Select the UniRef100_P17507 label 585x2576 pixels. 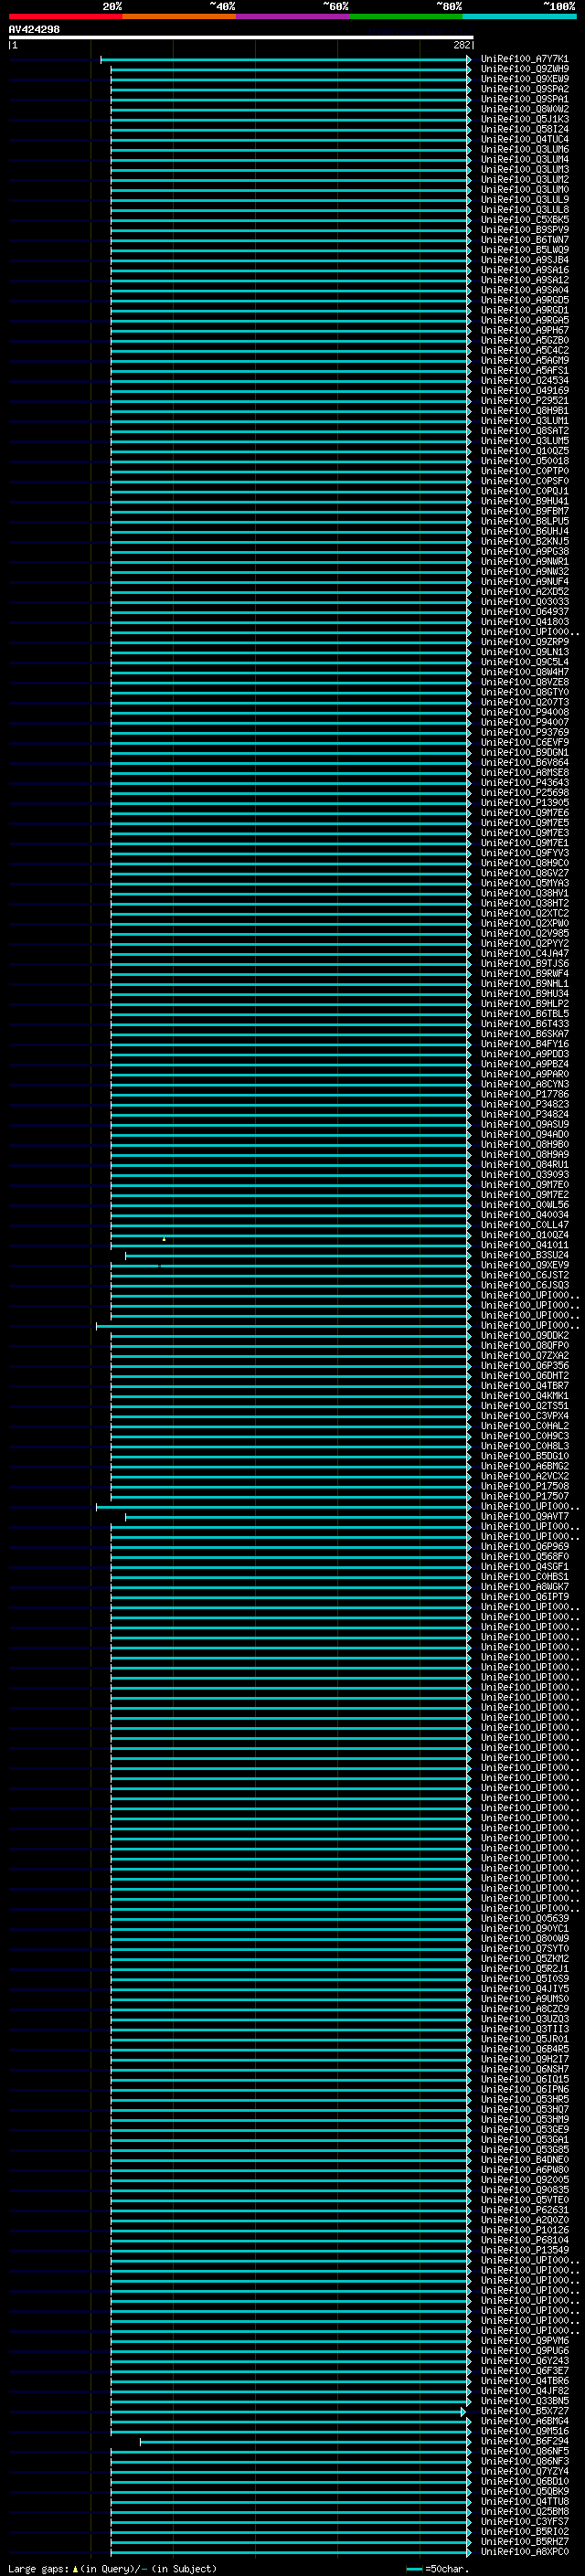pos(524,1496)
